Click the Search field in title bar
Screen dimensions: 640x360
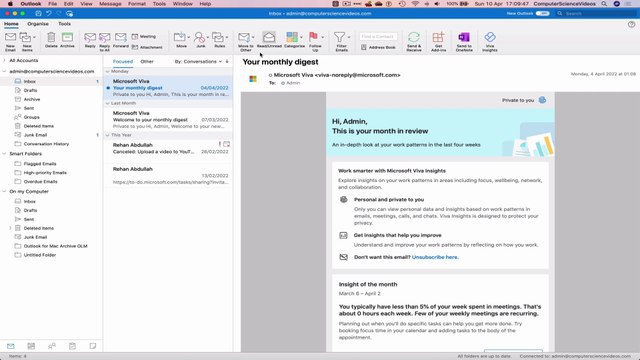pyautogui.click(x=596, y=13)
